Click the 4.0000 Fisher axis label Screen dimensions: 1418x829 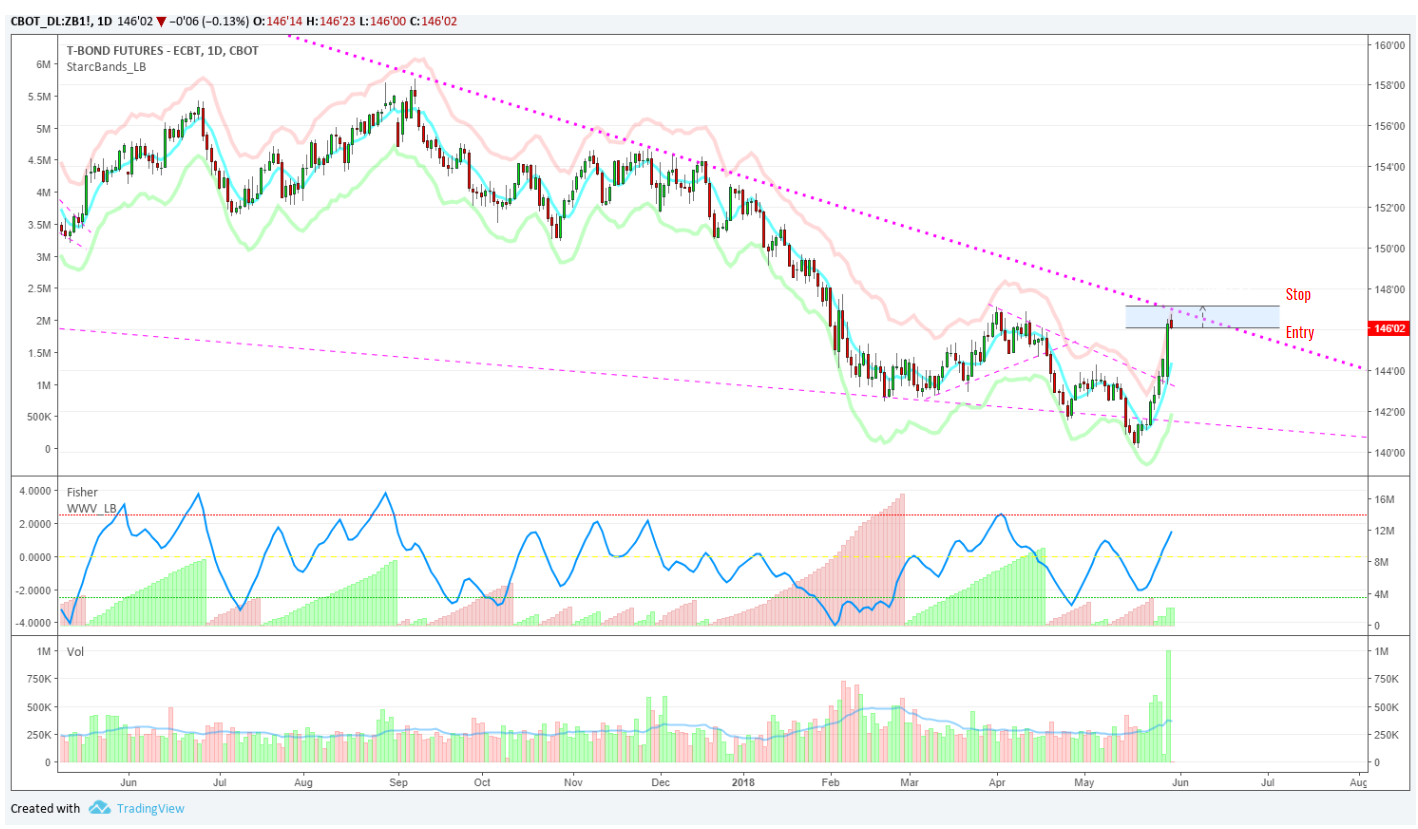click(33, 491)
